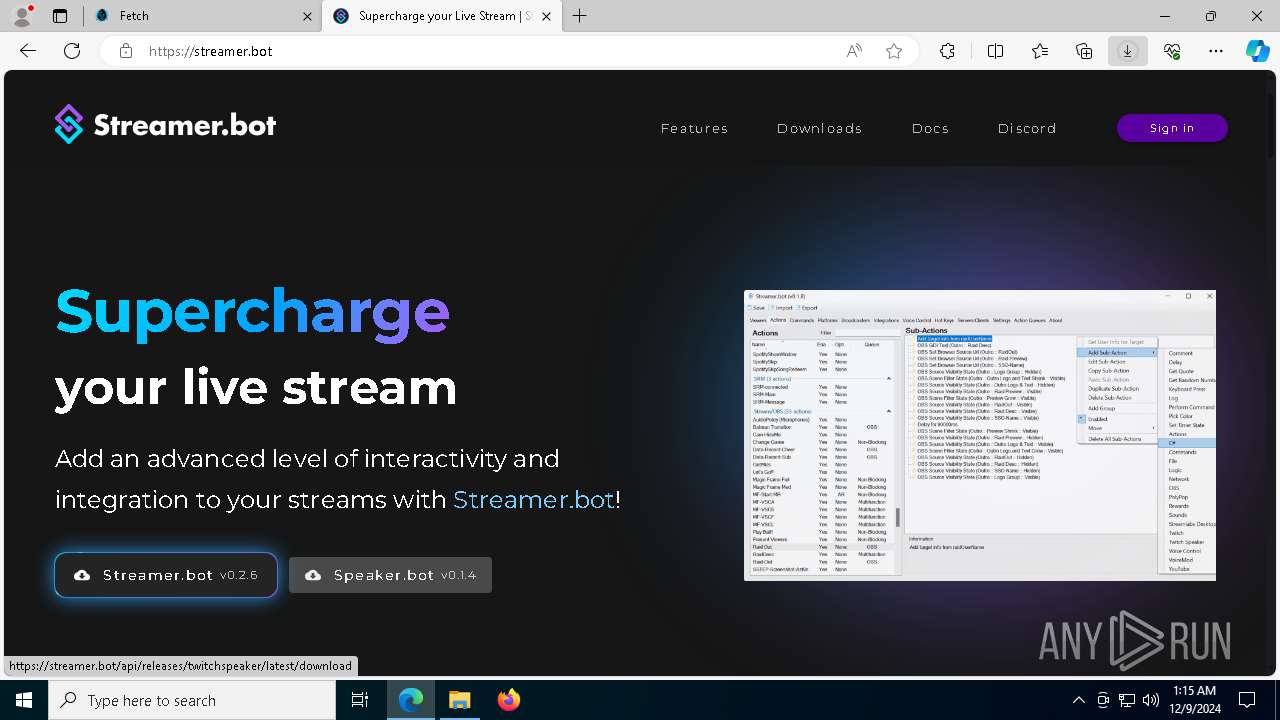Open the Favorites list

click(x=1040, y=51)
